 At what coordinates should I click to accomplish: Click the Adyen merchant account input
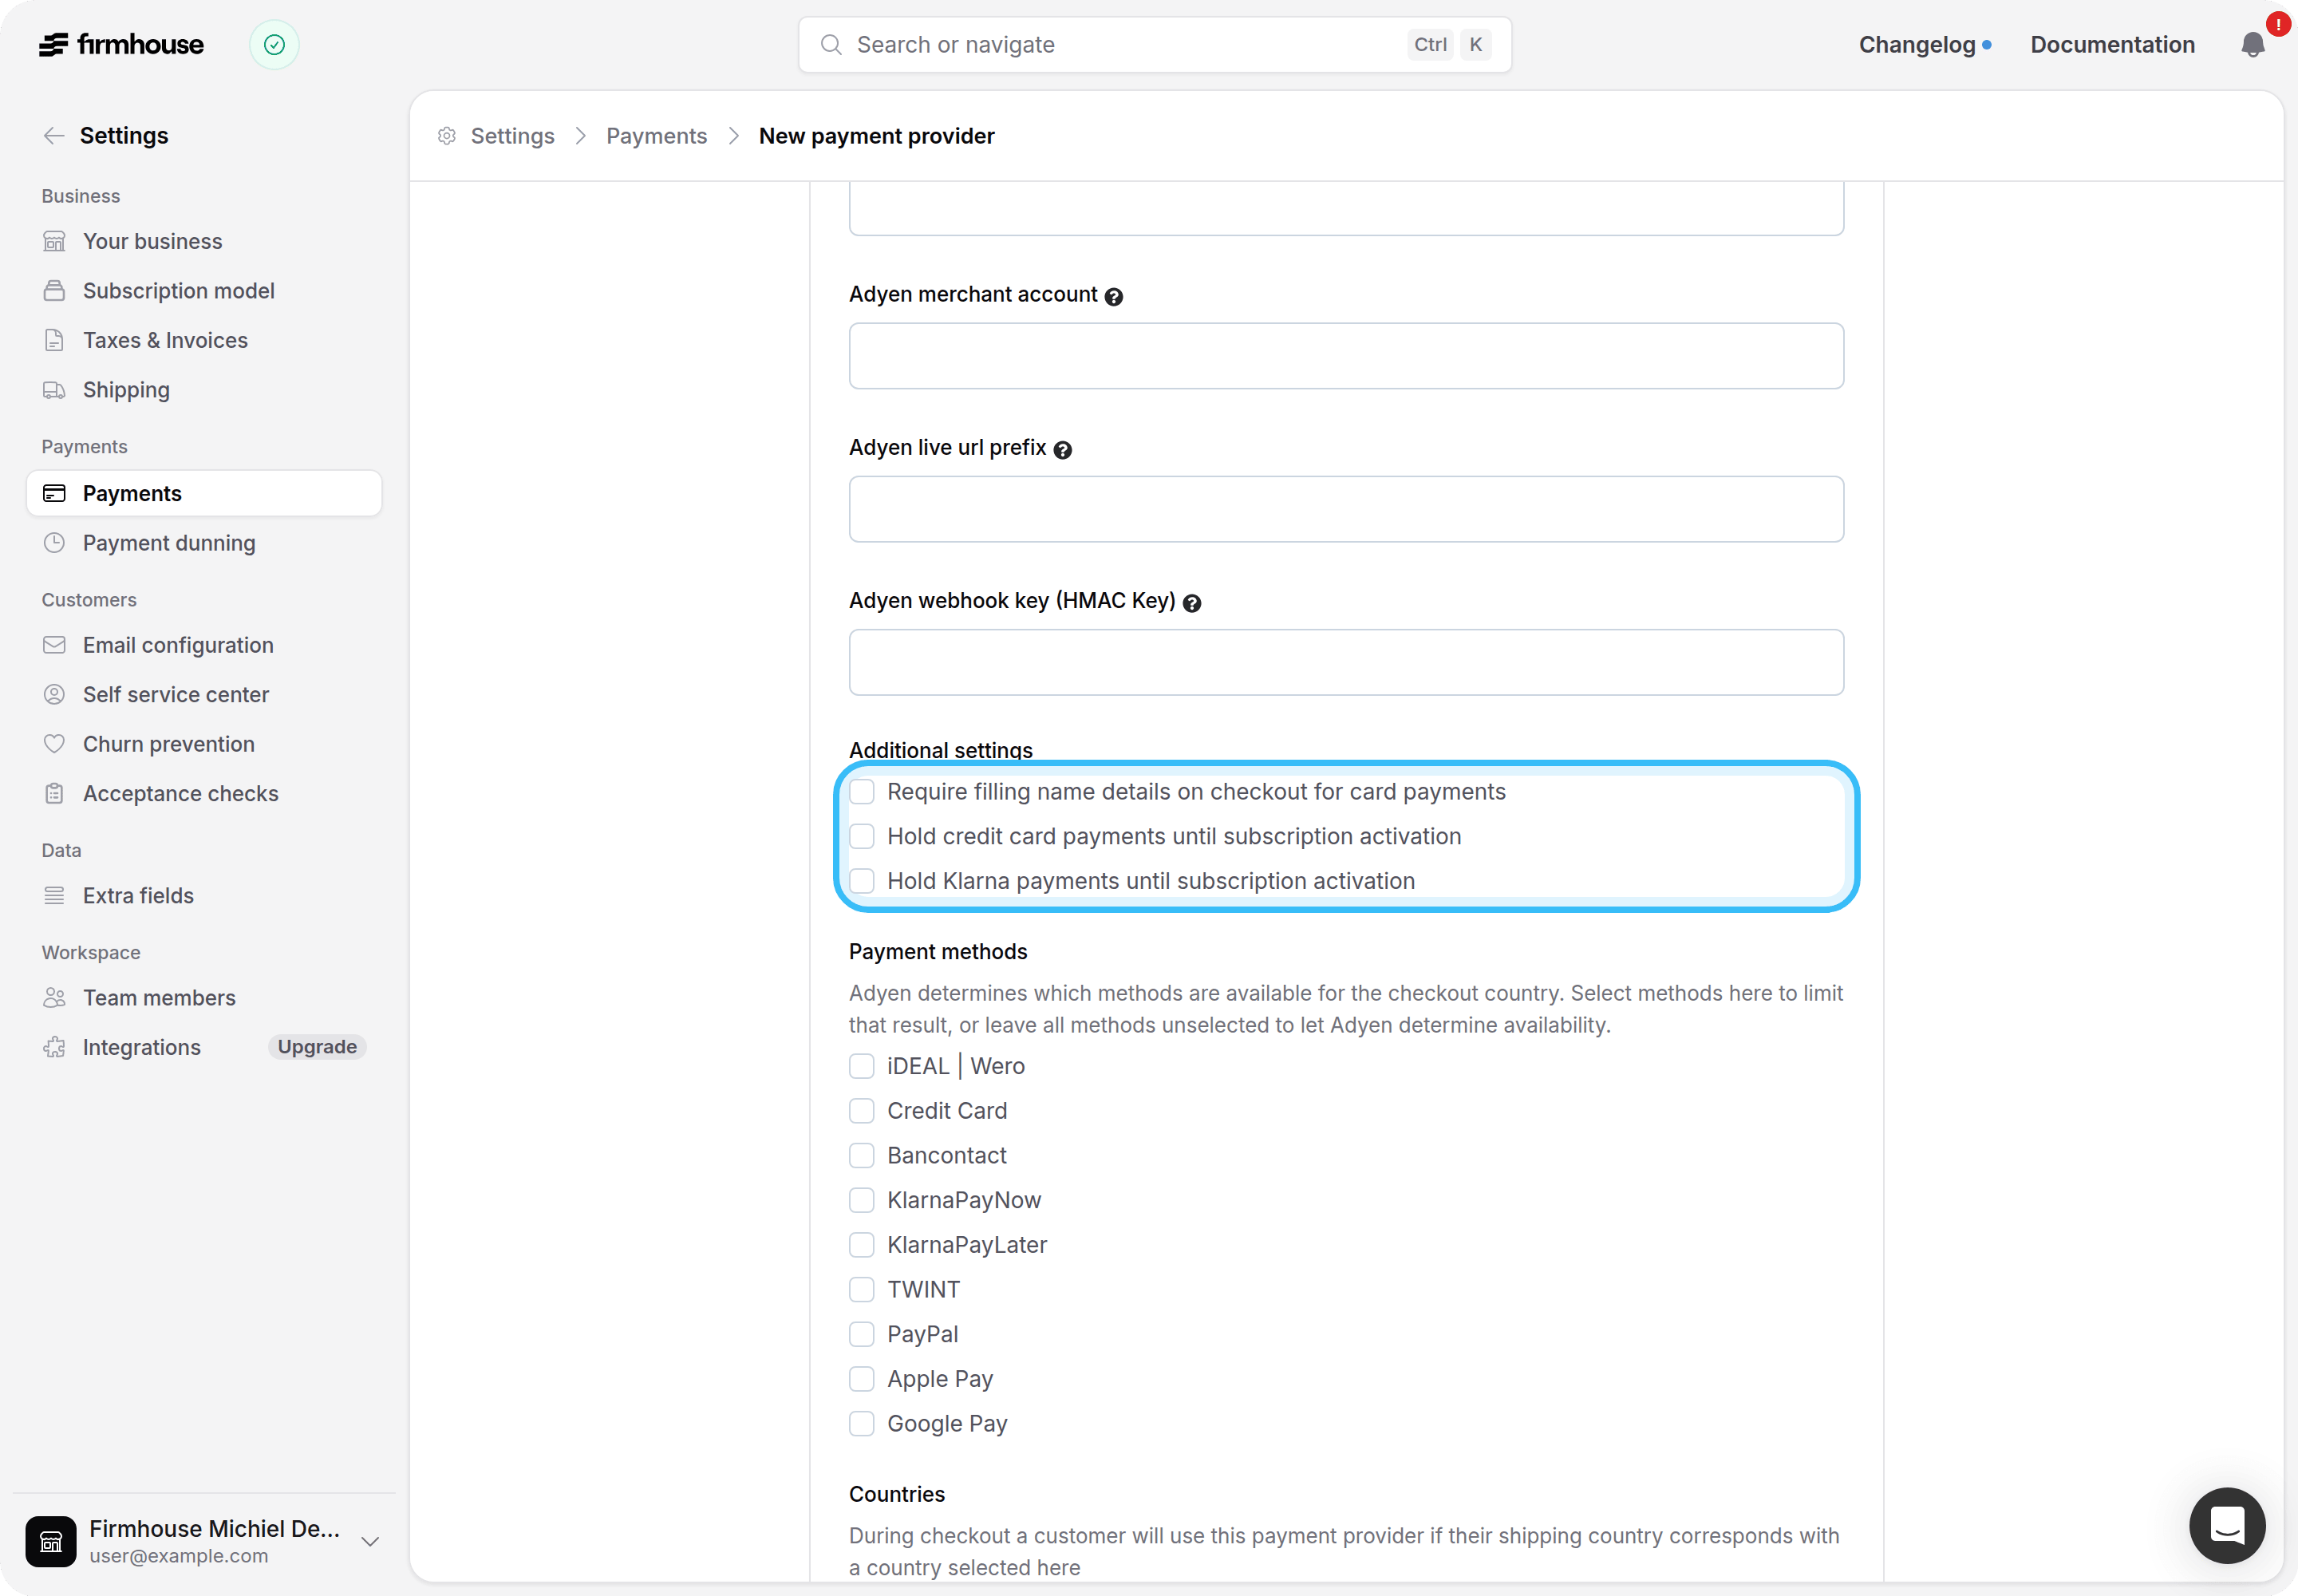(1346, 356)
